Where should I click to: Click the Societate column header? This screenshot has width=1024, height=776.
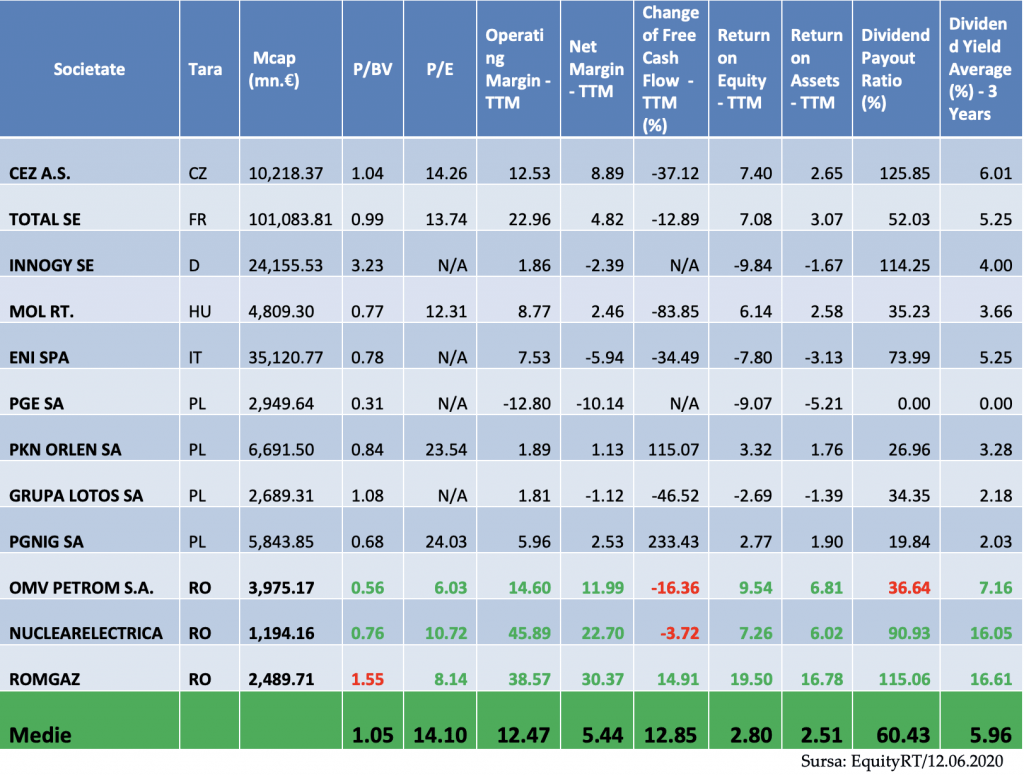[x=90, y=69]
